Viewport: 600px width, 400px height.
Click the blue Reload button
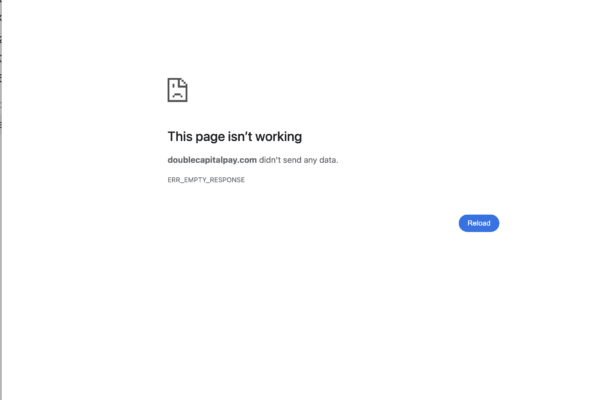click(x=479, y=223)
